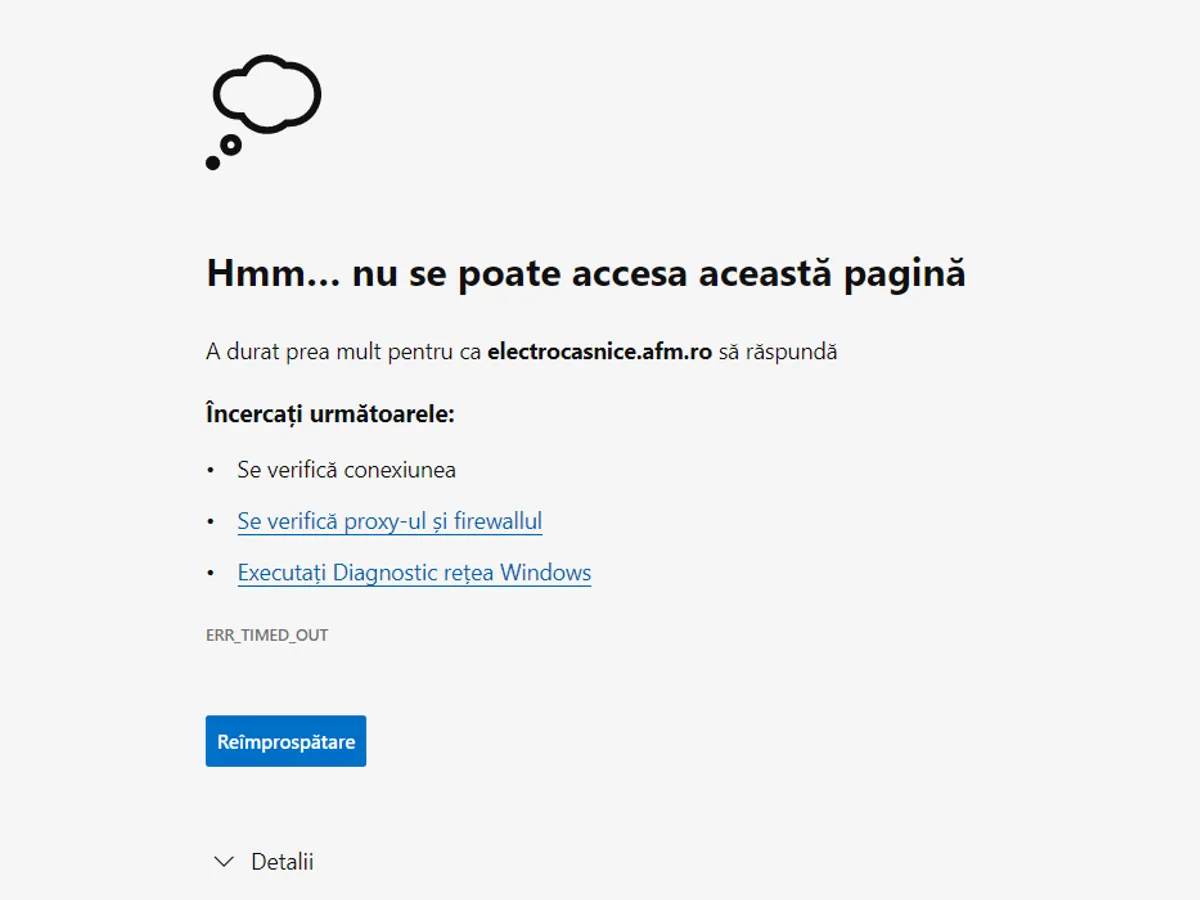Click the solid black dot below the cloud

click(x=212, y=163)
